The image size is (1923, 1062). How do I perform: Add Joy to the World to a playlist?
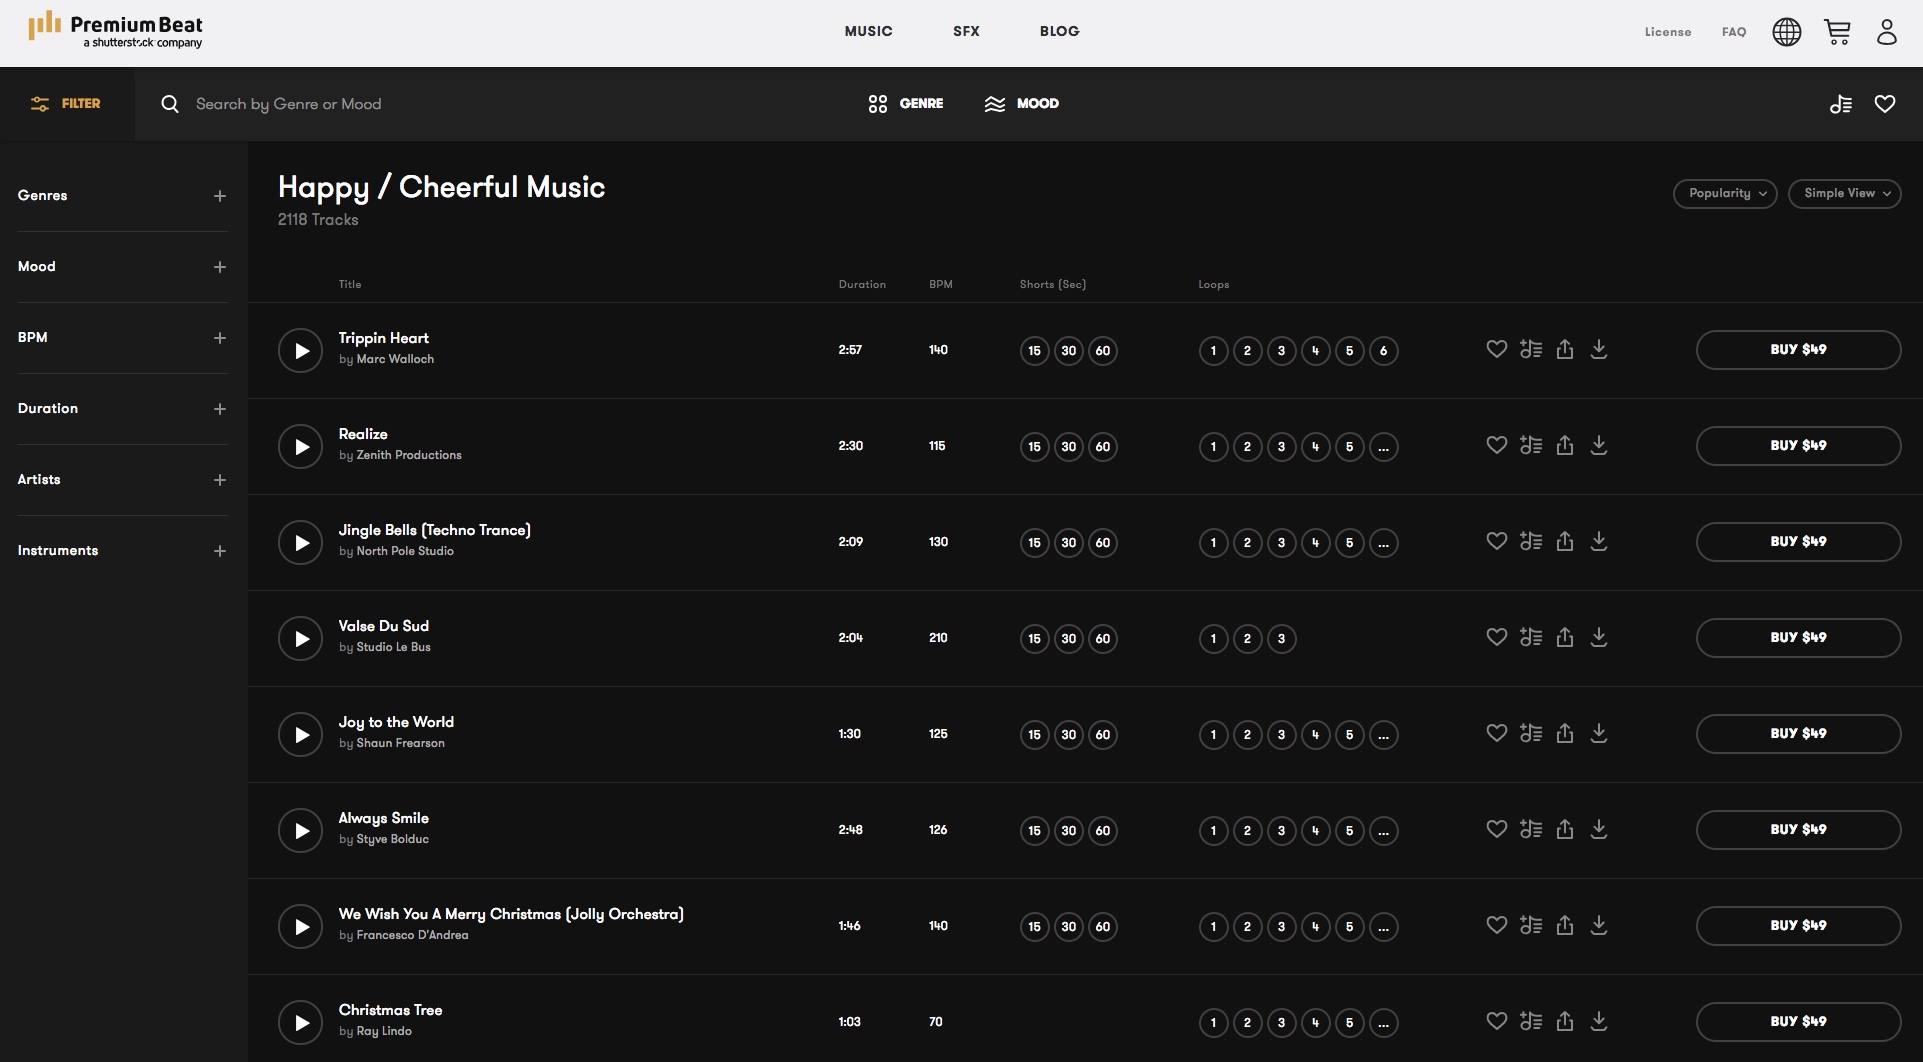point(1530,733)
